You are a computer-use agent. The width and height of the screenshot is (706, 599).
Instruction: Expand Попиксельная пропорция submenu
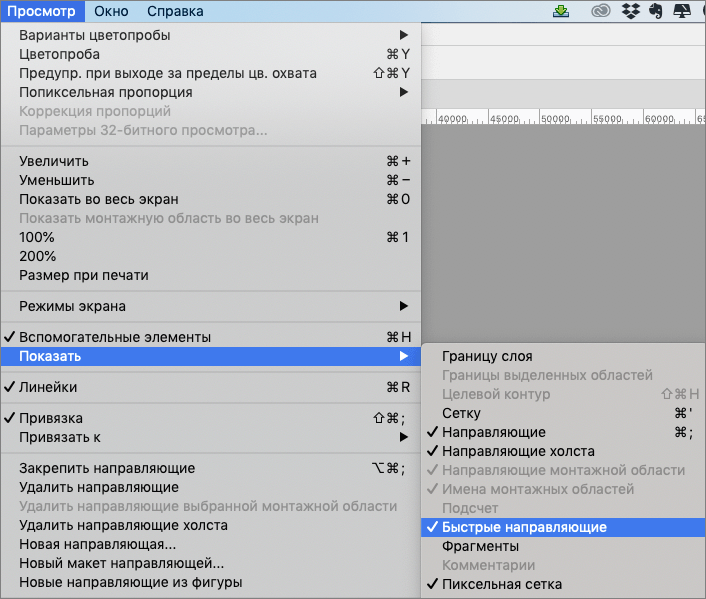pyautogui.click(x=211, y=92)
